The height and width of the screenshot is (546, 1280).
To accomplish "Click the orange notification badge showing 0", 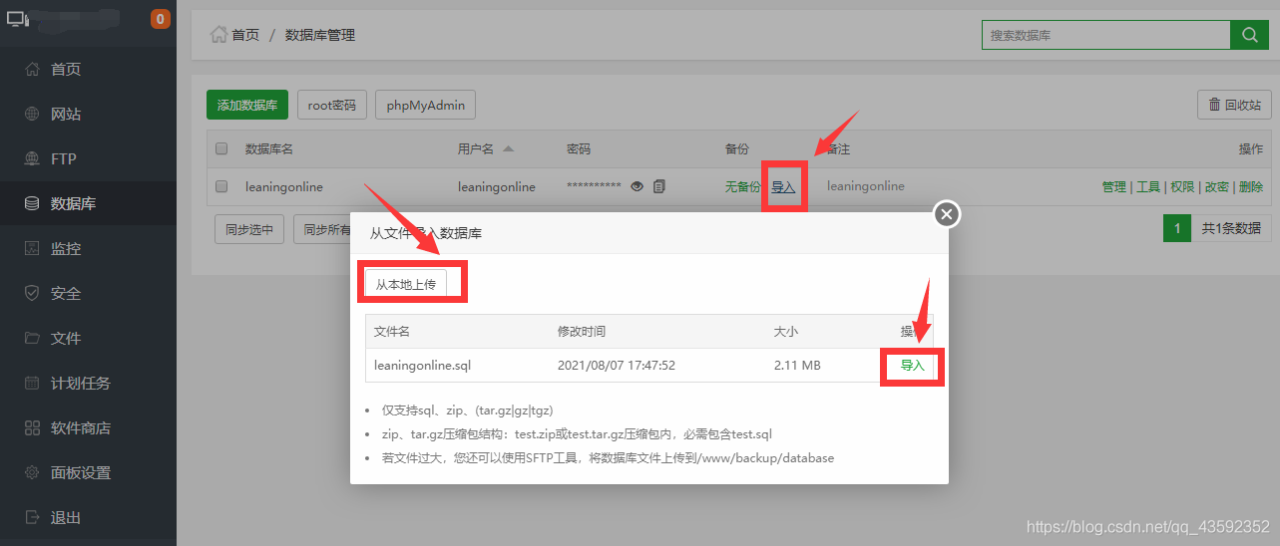I will click(x=160, y=19).
